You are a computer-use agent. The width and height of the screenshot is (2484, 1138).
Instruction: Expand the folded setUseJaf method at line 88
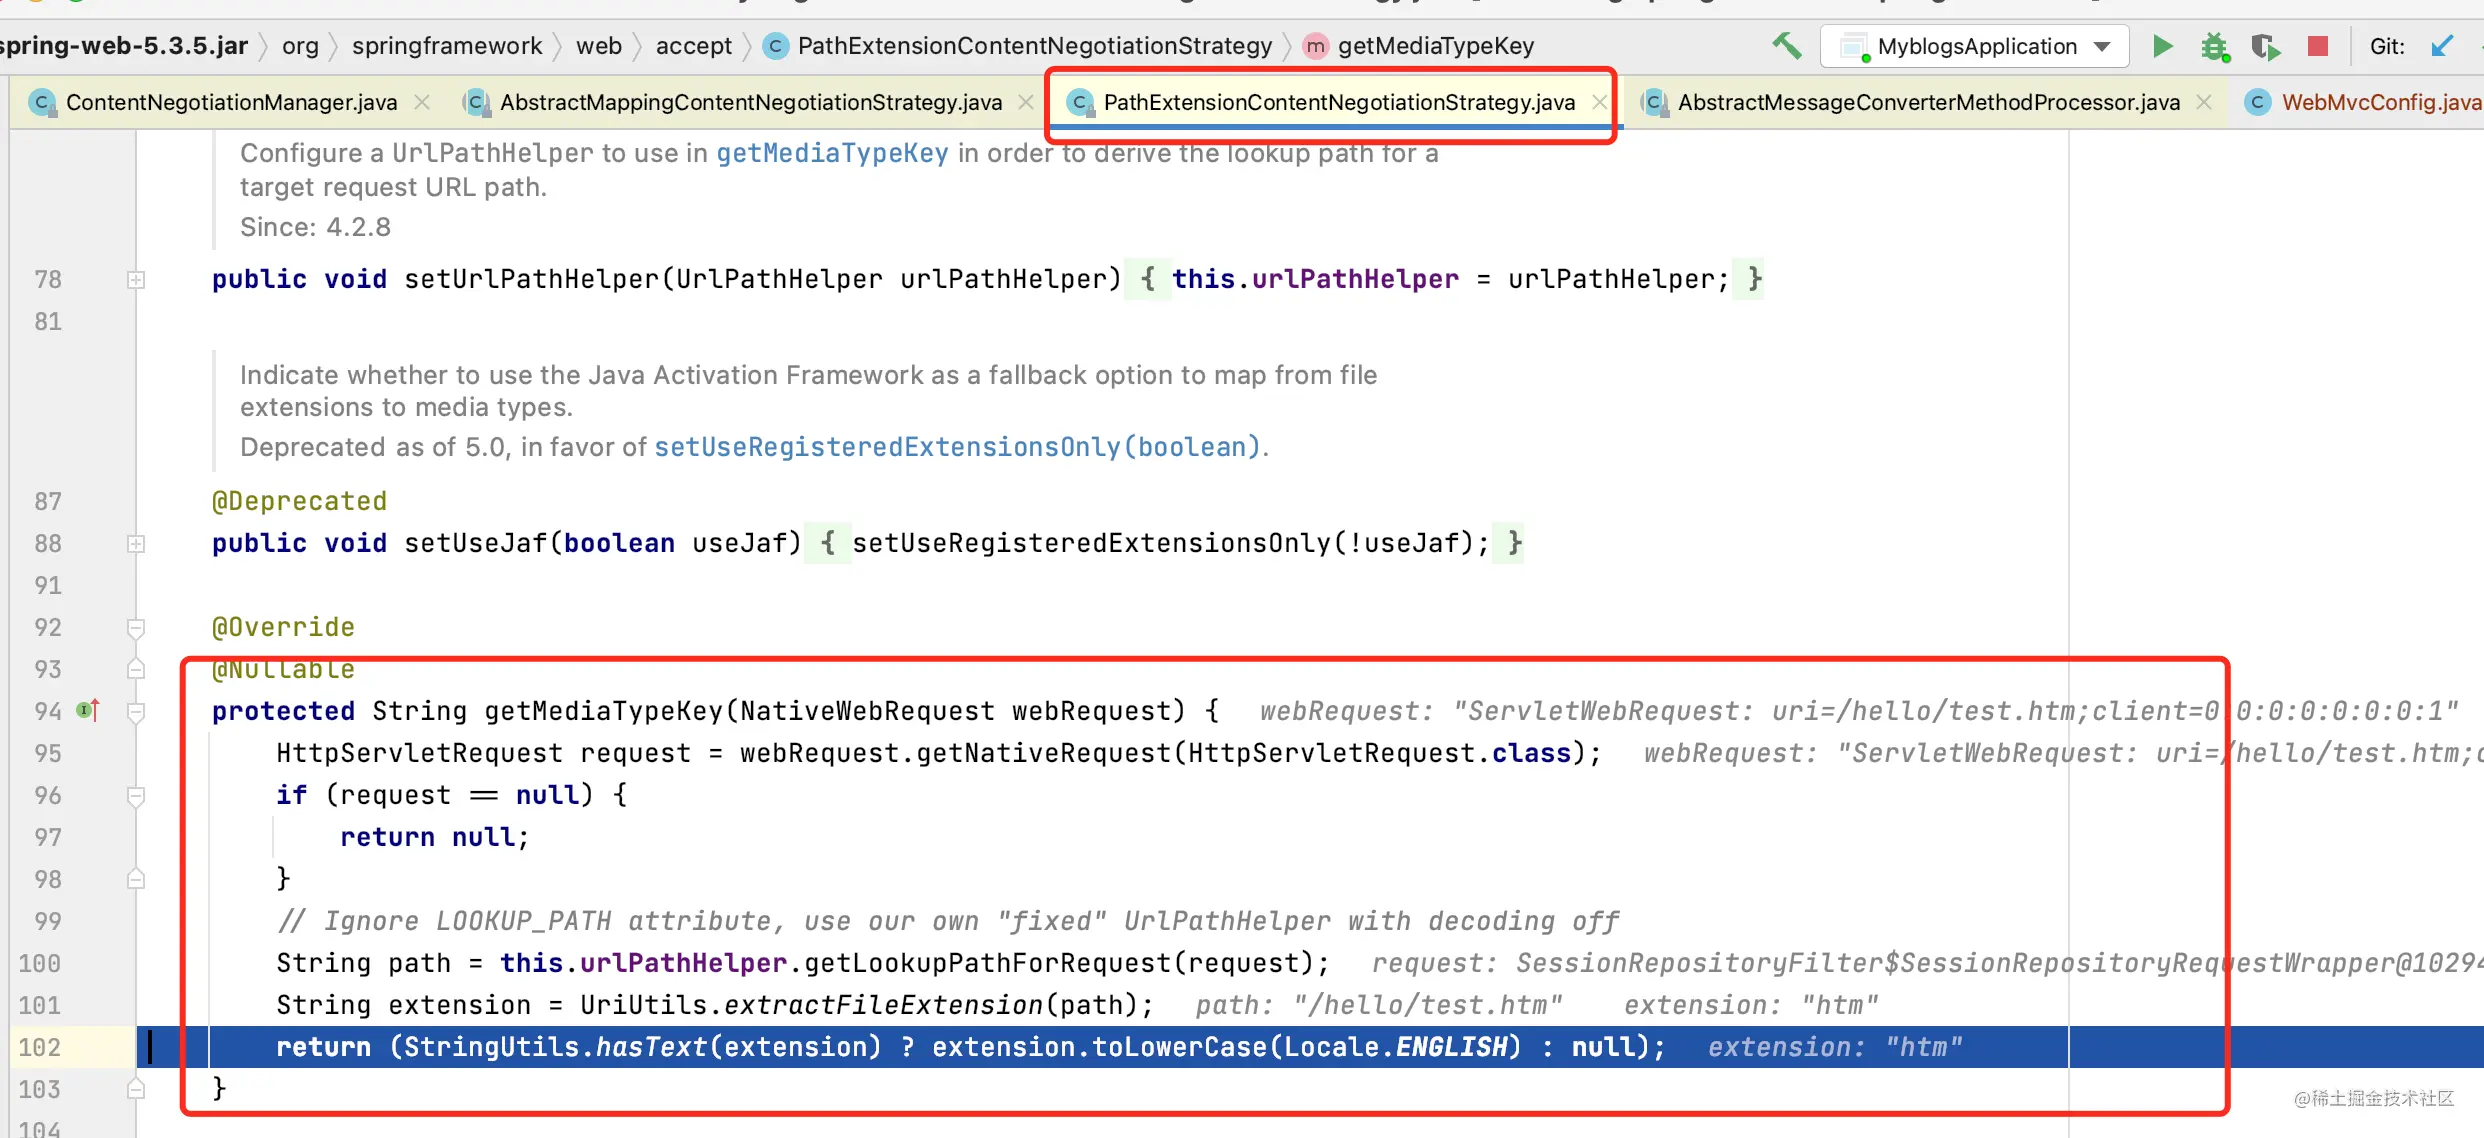coord(136,544)
